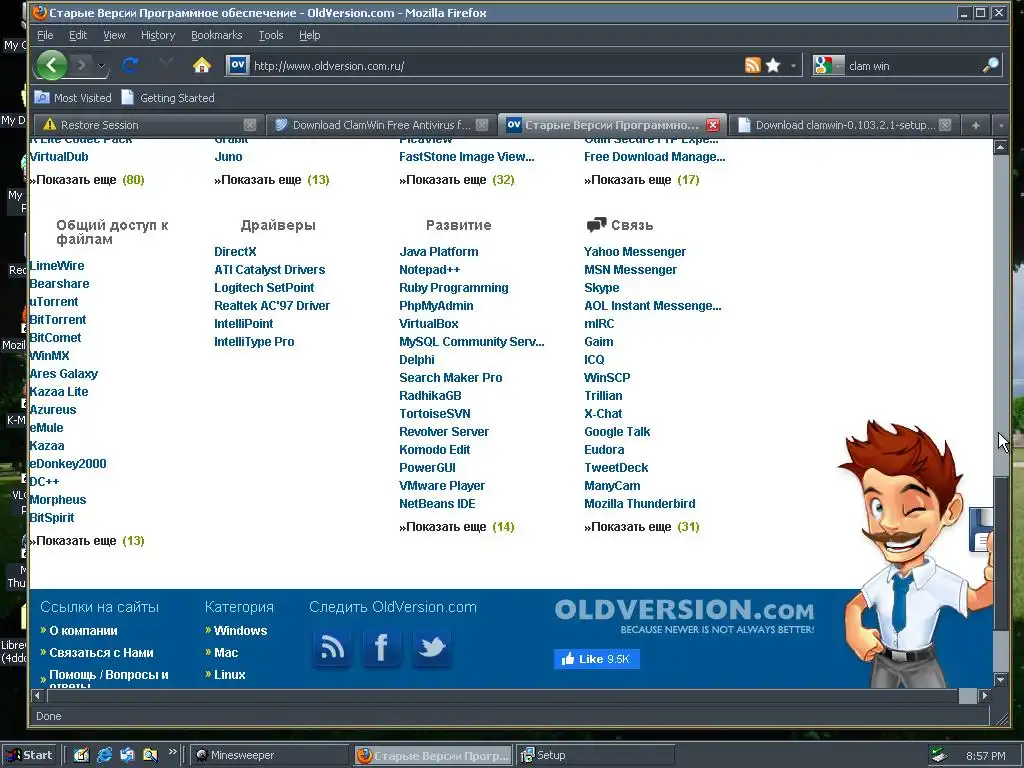Click the vertical scrollbar down arrow
Image resolution: width=1024 pixels, height=768 pixels.
click(1000, 680)
